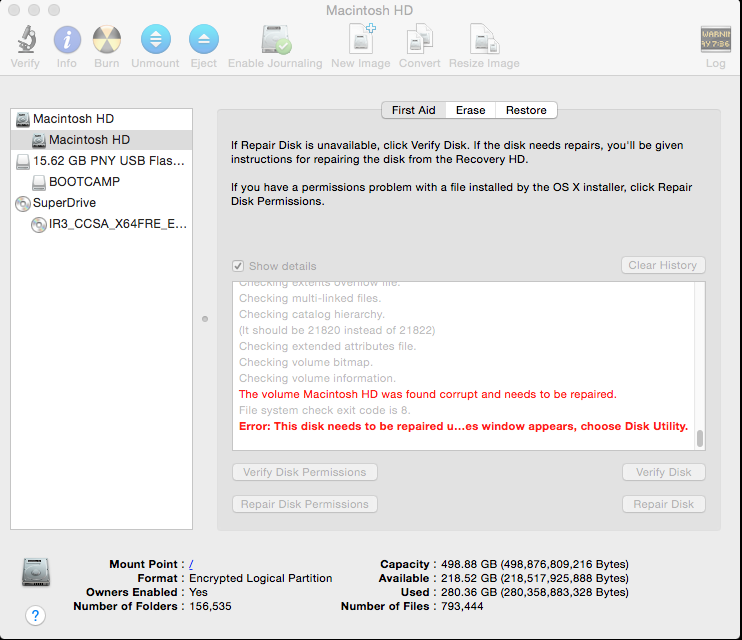Click the Burn disc icon

(106, 39)
